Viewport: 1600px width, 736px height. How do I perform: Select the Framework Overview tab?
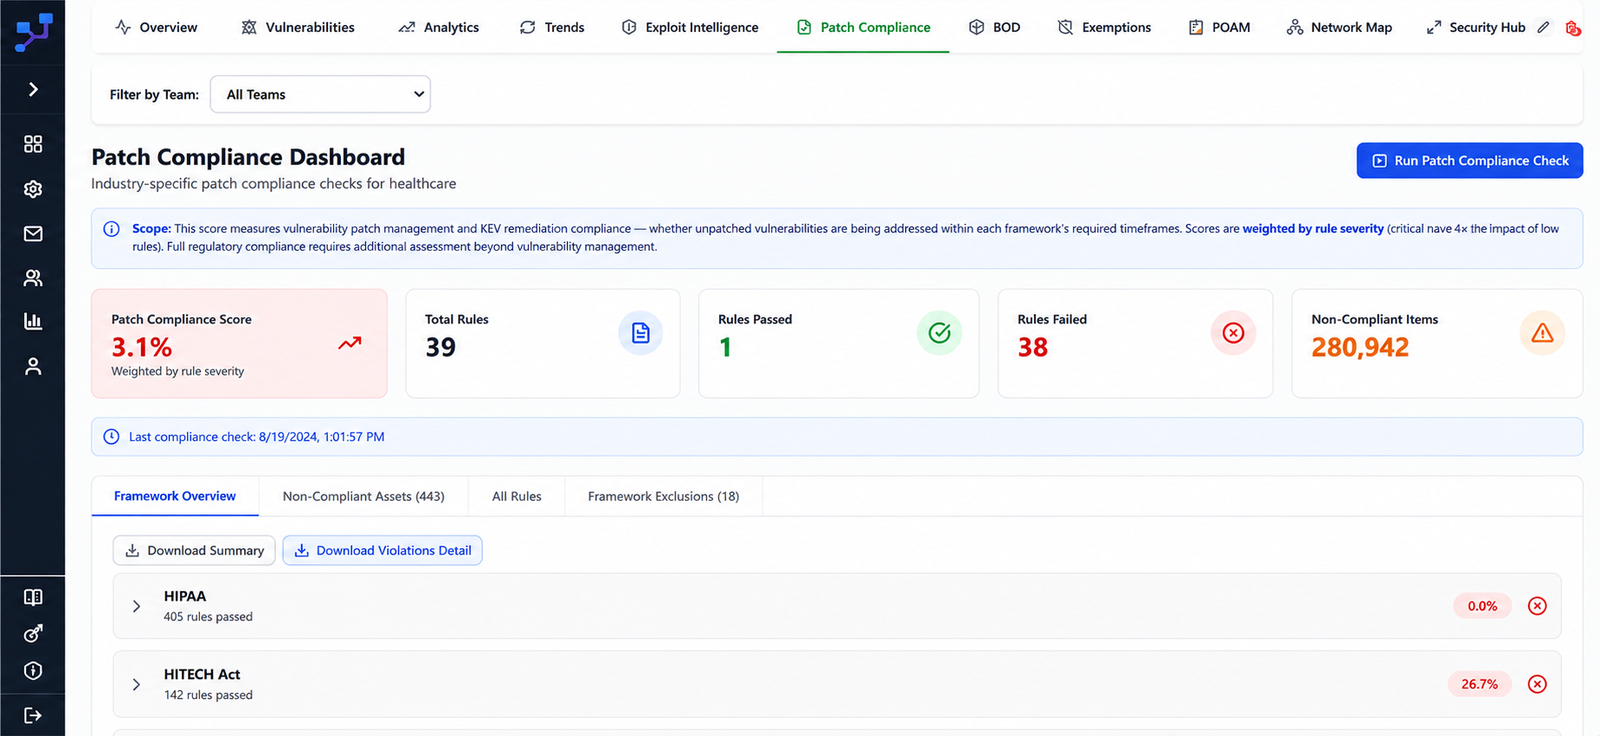(175, 496)
